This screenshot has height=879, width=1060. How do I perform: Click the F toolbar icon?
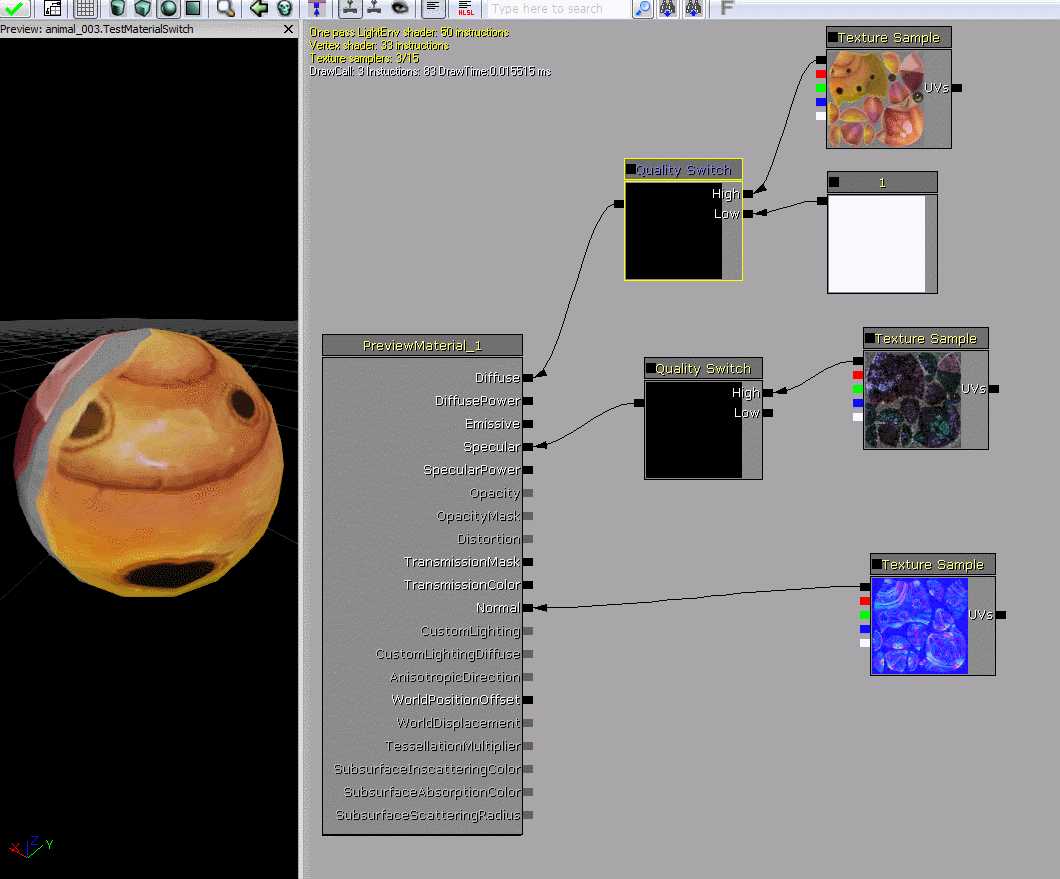pos(727,8)
